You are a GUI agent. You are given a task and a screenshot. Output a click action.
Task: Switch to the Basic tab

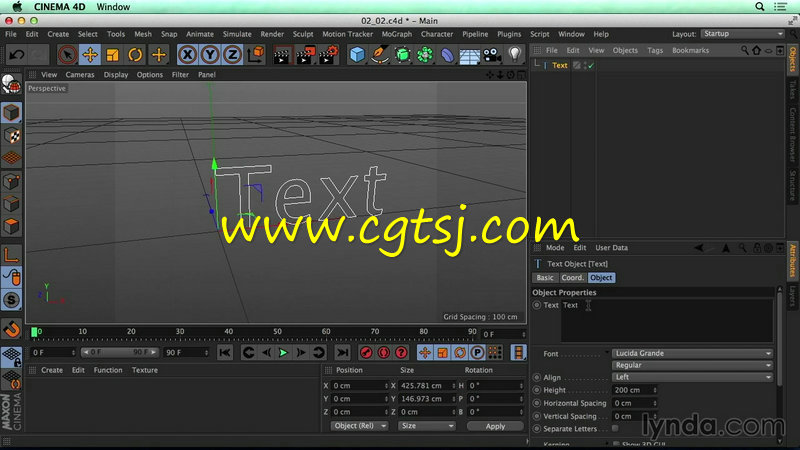point(544,278)
